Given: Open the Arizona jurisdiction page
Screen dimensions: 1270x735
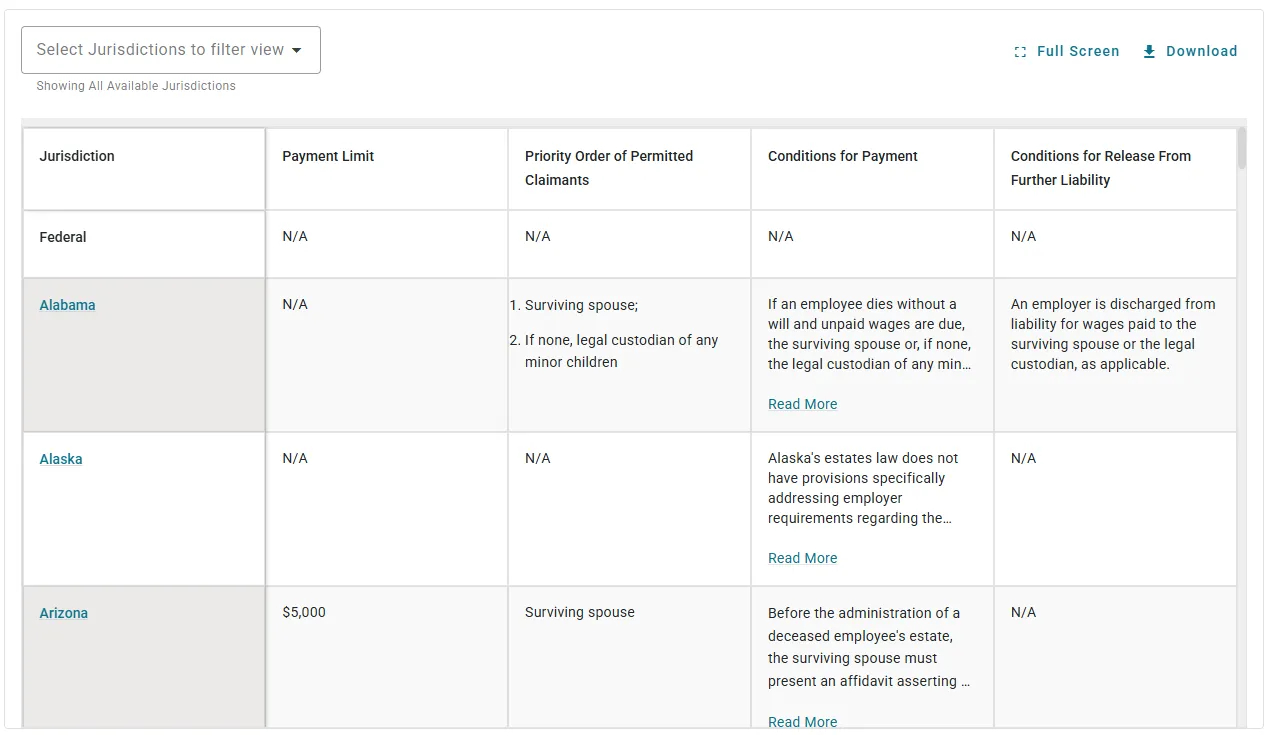Looking at the screenshot, I should pos(63,613).
